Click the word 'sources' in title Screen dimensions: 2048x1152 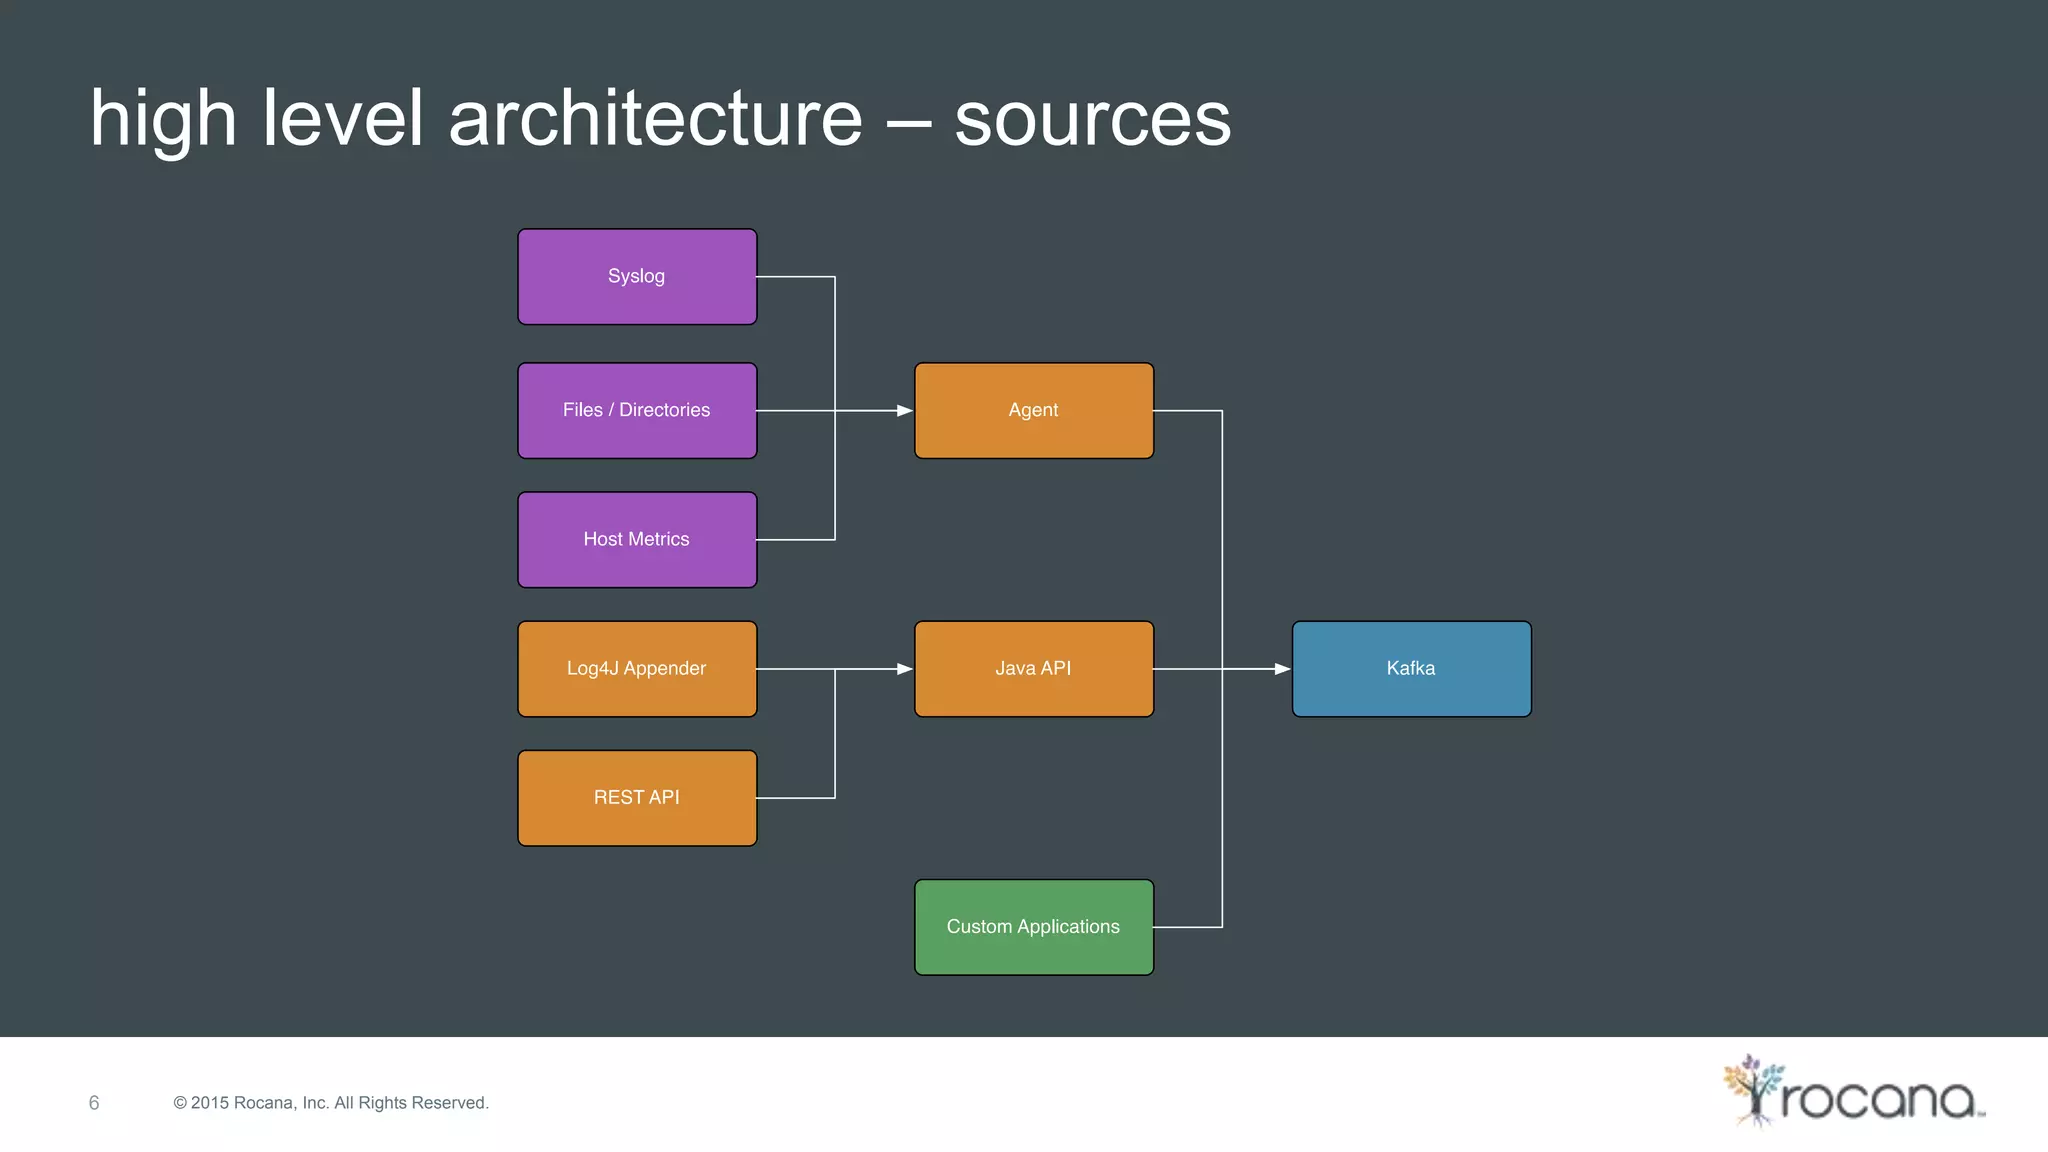(1092, 120)
